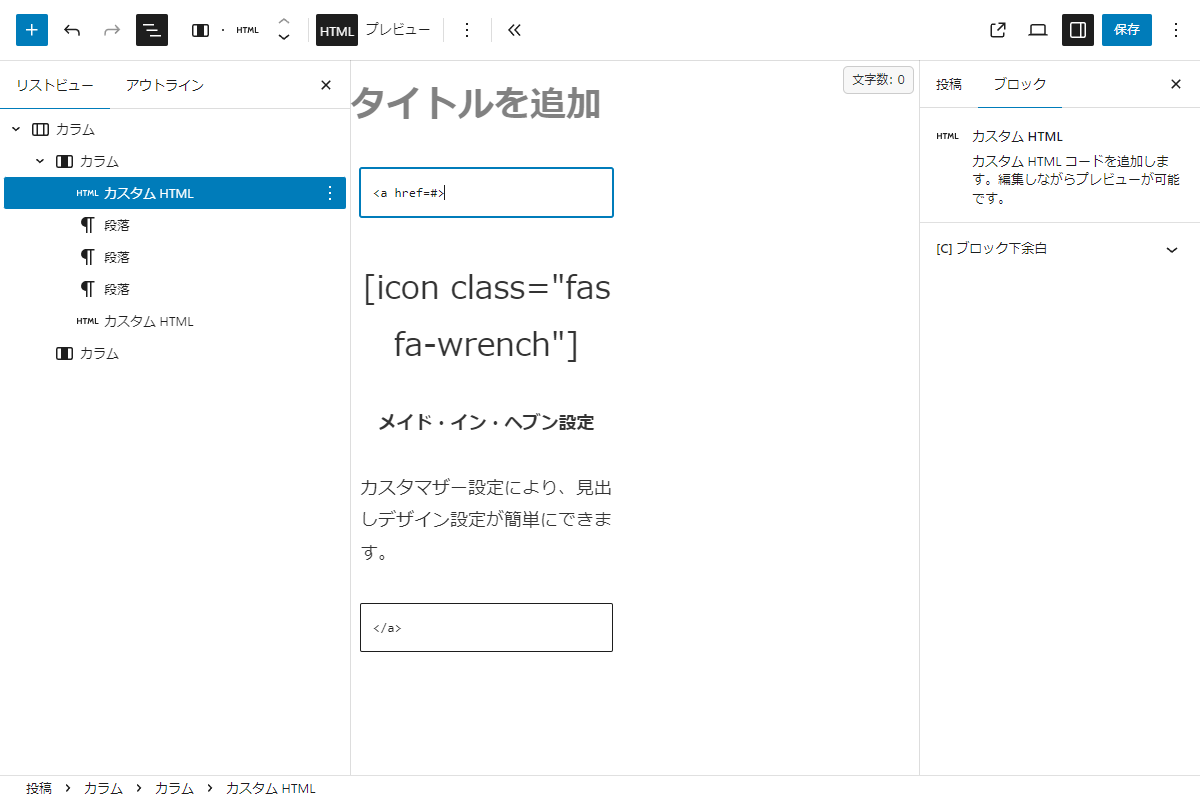Image resolution: width=1200 pixels, height=800 pixels.
Task: Collapse the nested カラム tree item
Action: 40,161
